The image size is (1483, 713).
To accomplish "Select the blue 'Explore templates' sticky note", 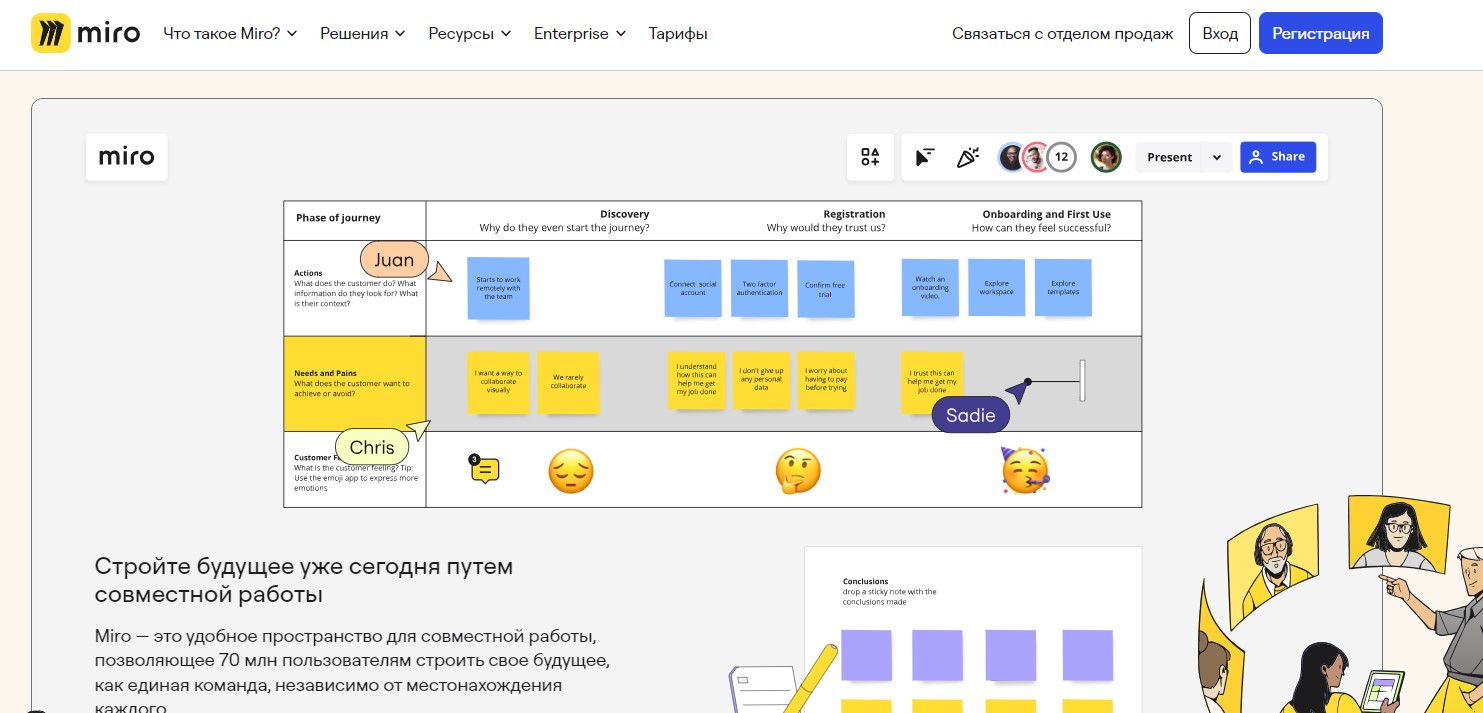I will point(1063,288).
